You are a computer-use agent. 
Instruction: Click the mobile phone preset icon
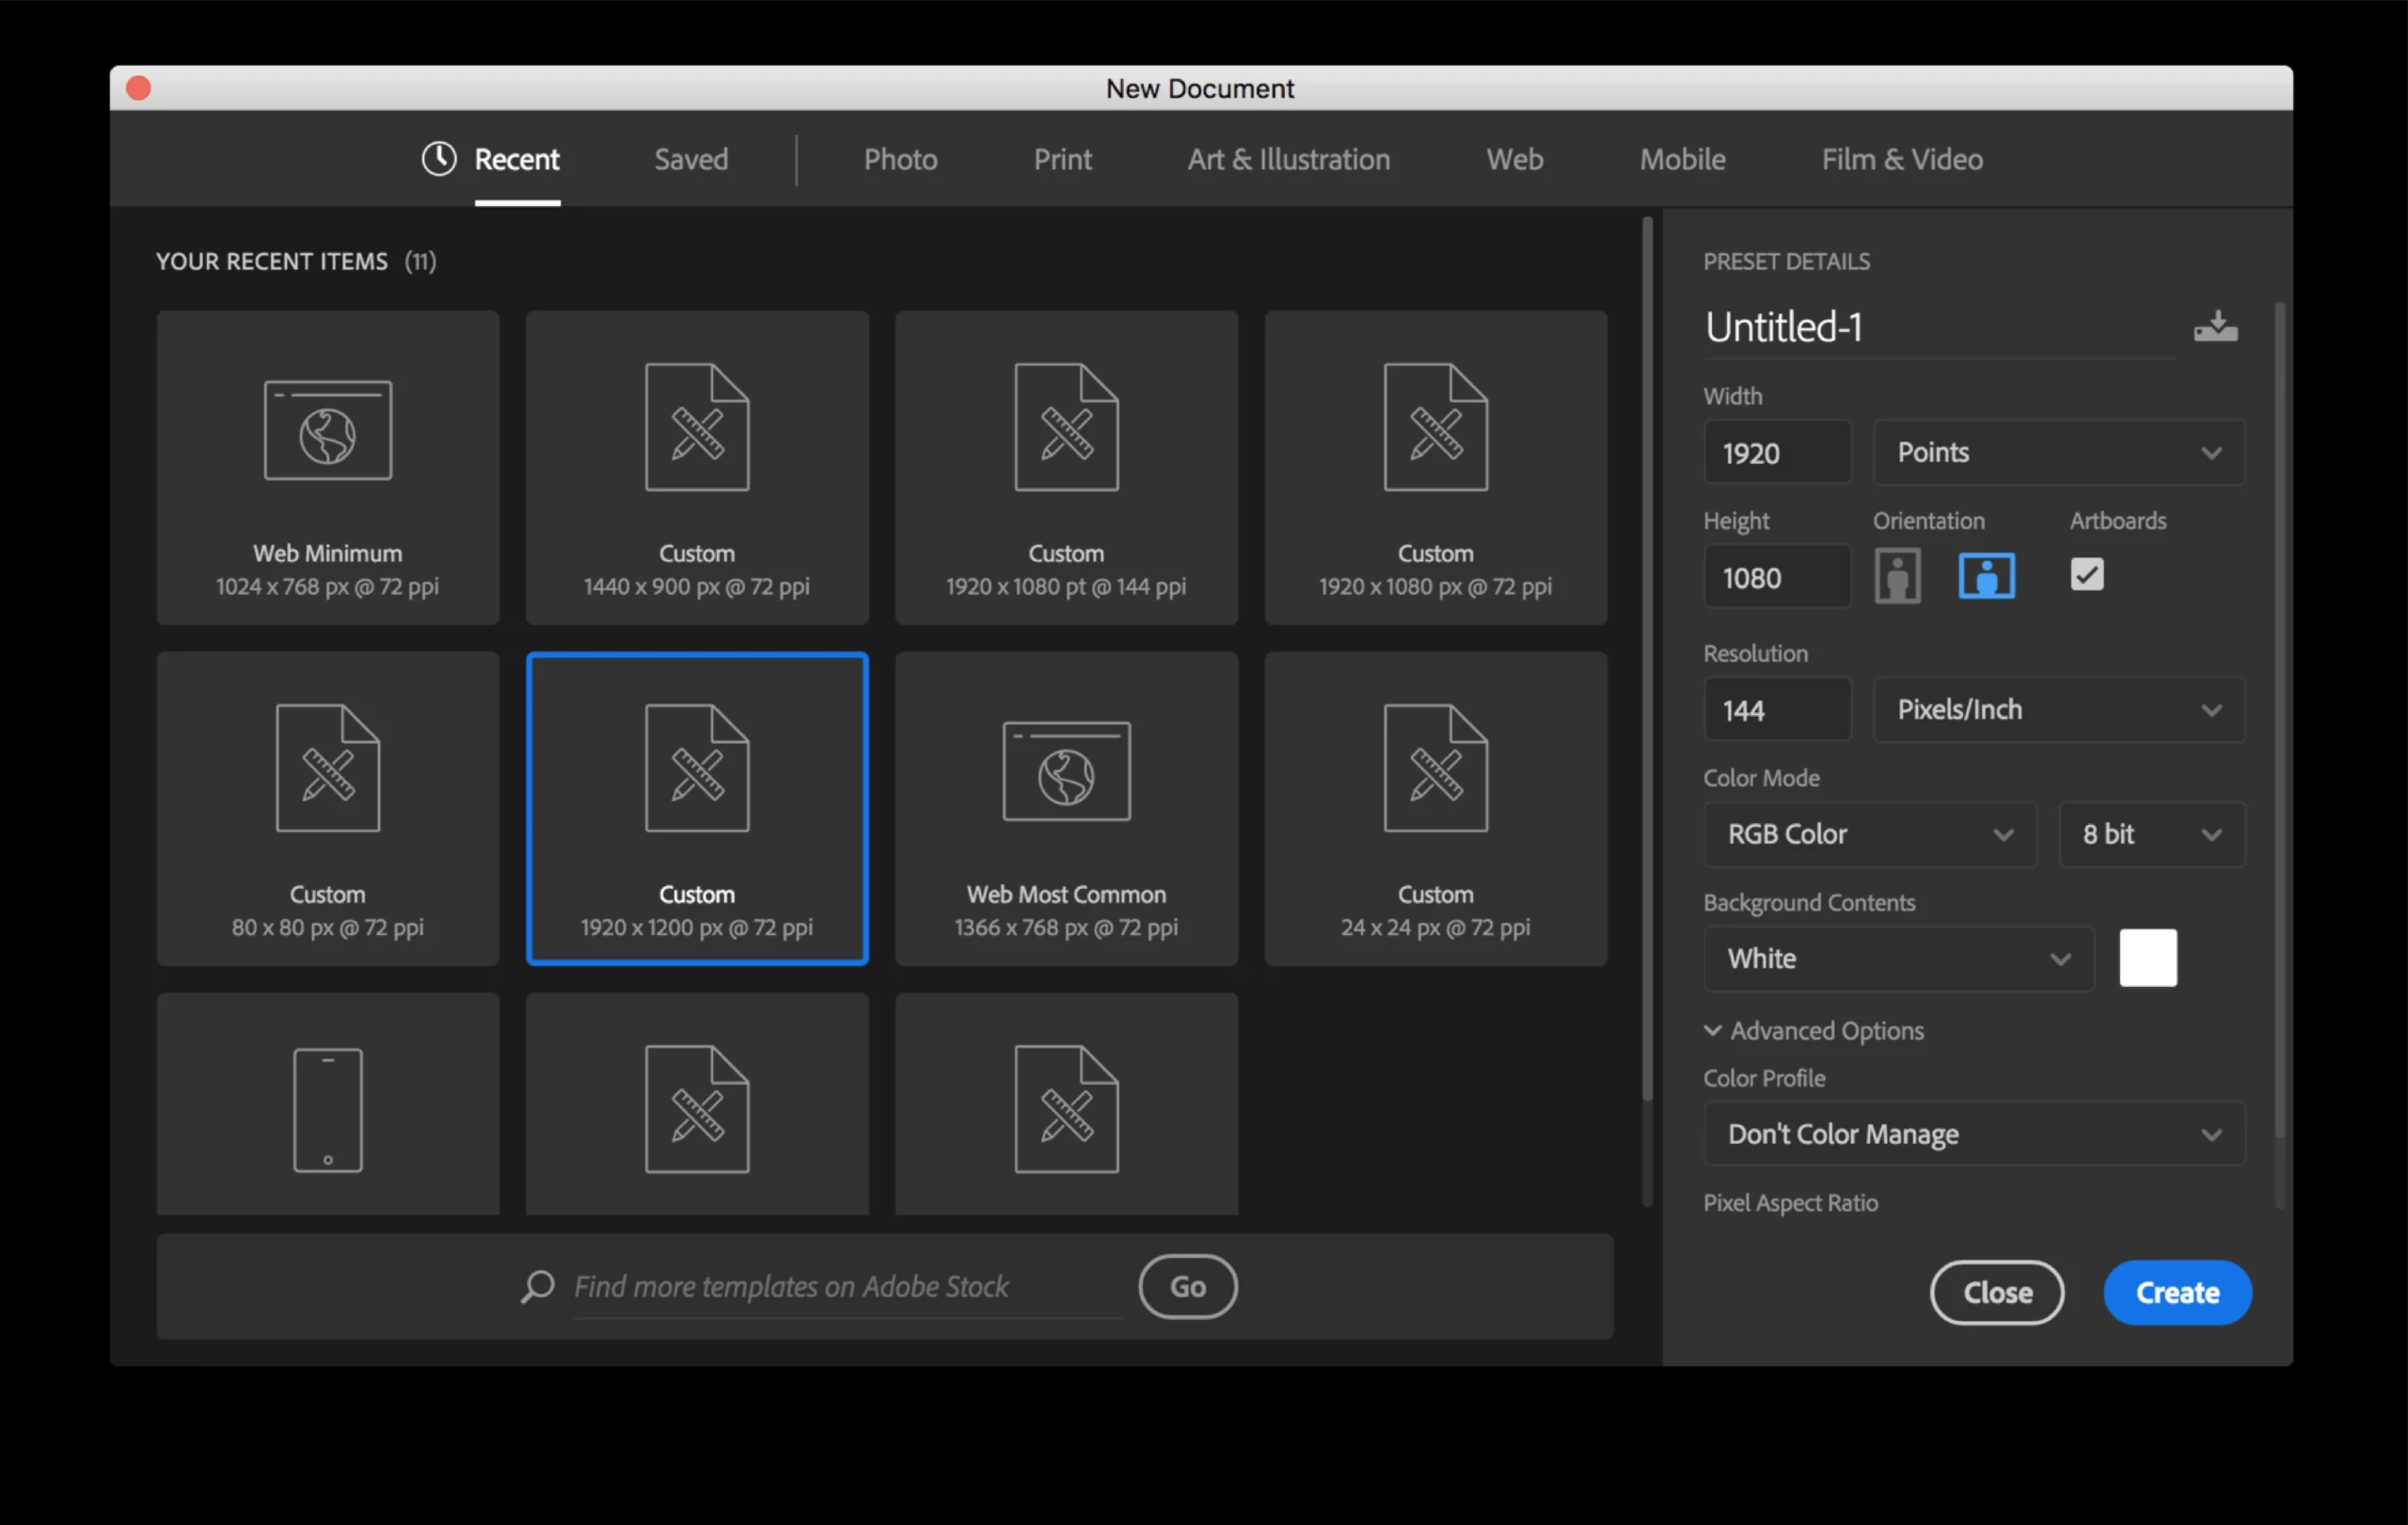click(328, 1109)
